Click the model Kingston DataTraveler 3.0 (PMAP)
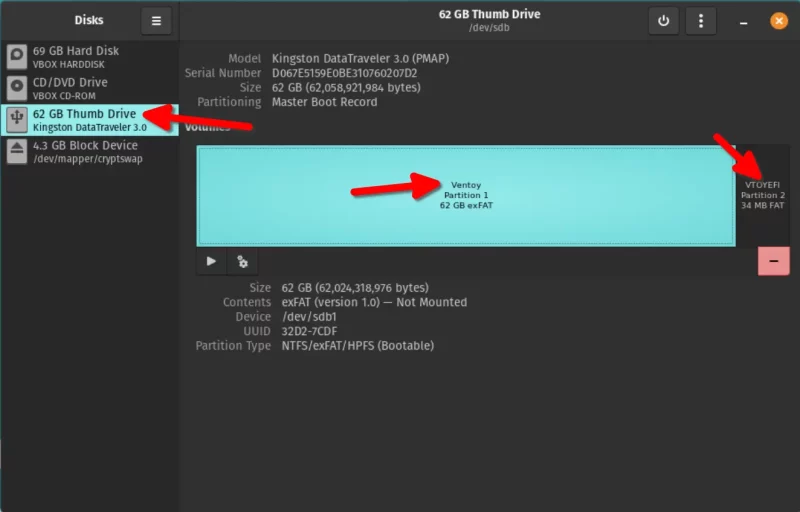800x512 pixels. (360, 59)
